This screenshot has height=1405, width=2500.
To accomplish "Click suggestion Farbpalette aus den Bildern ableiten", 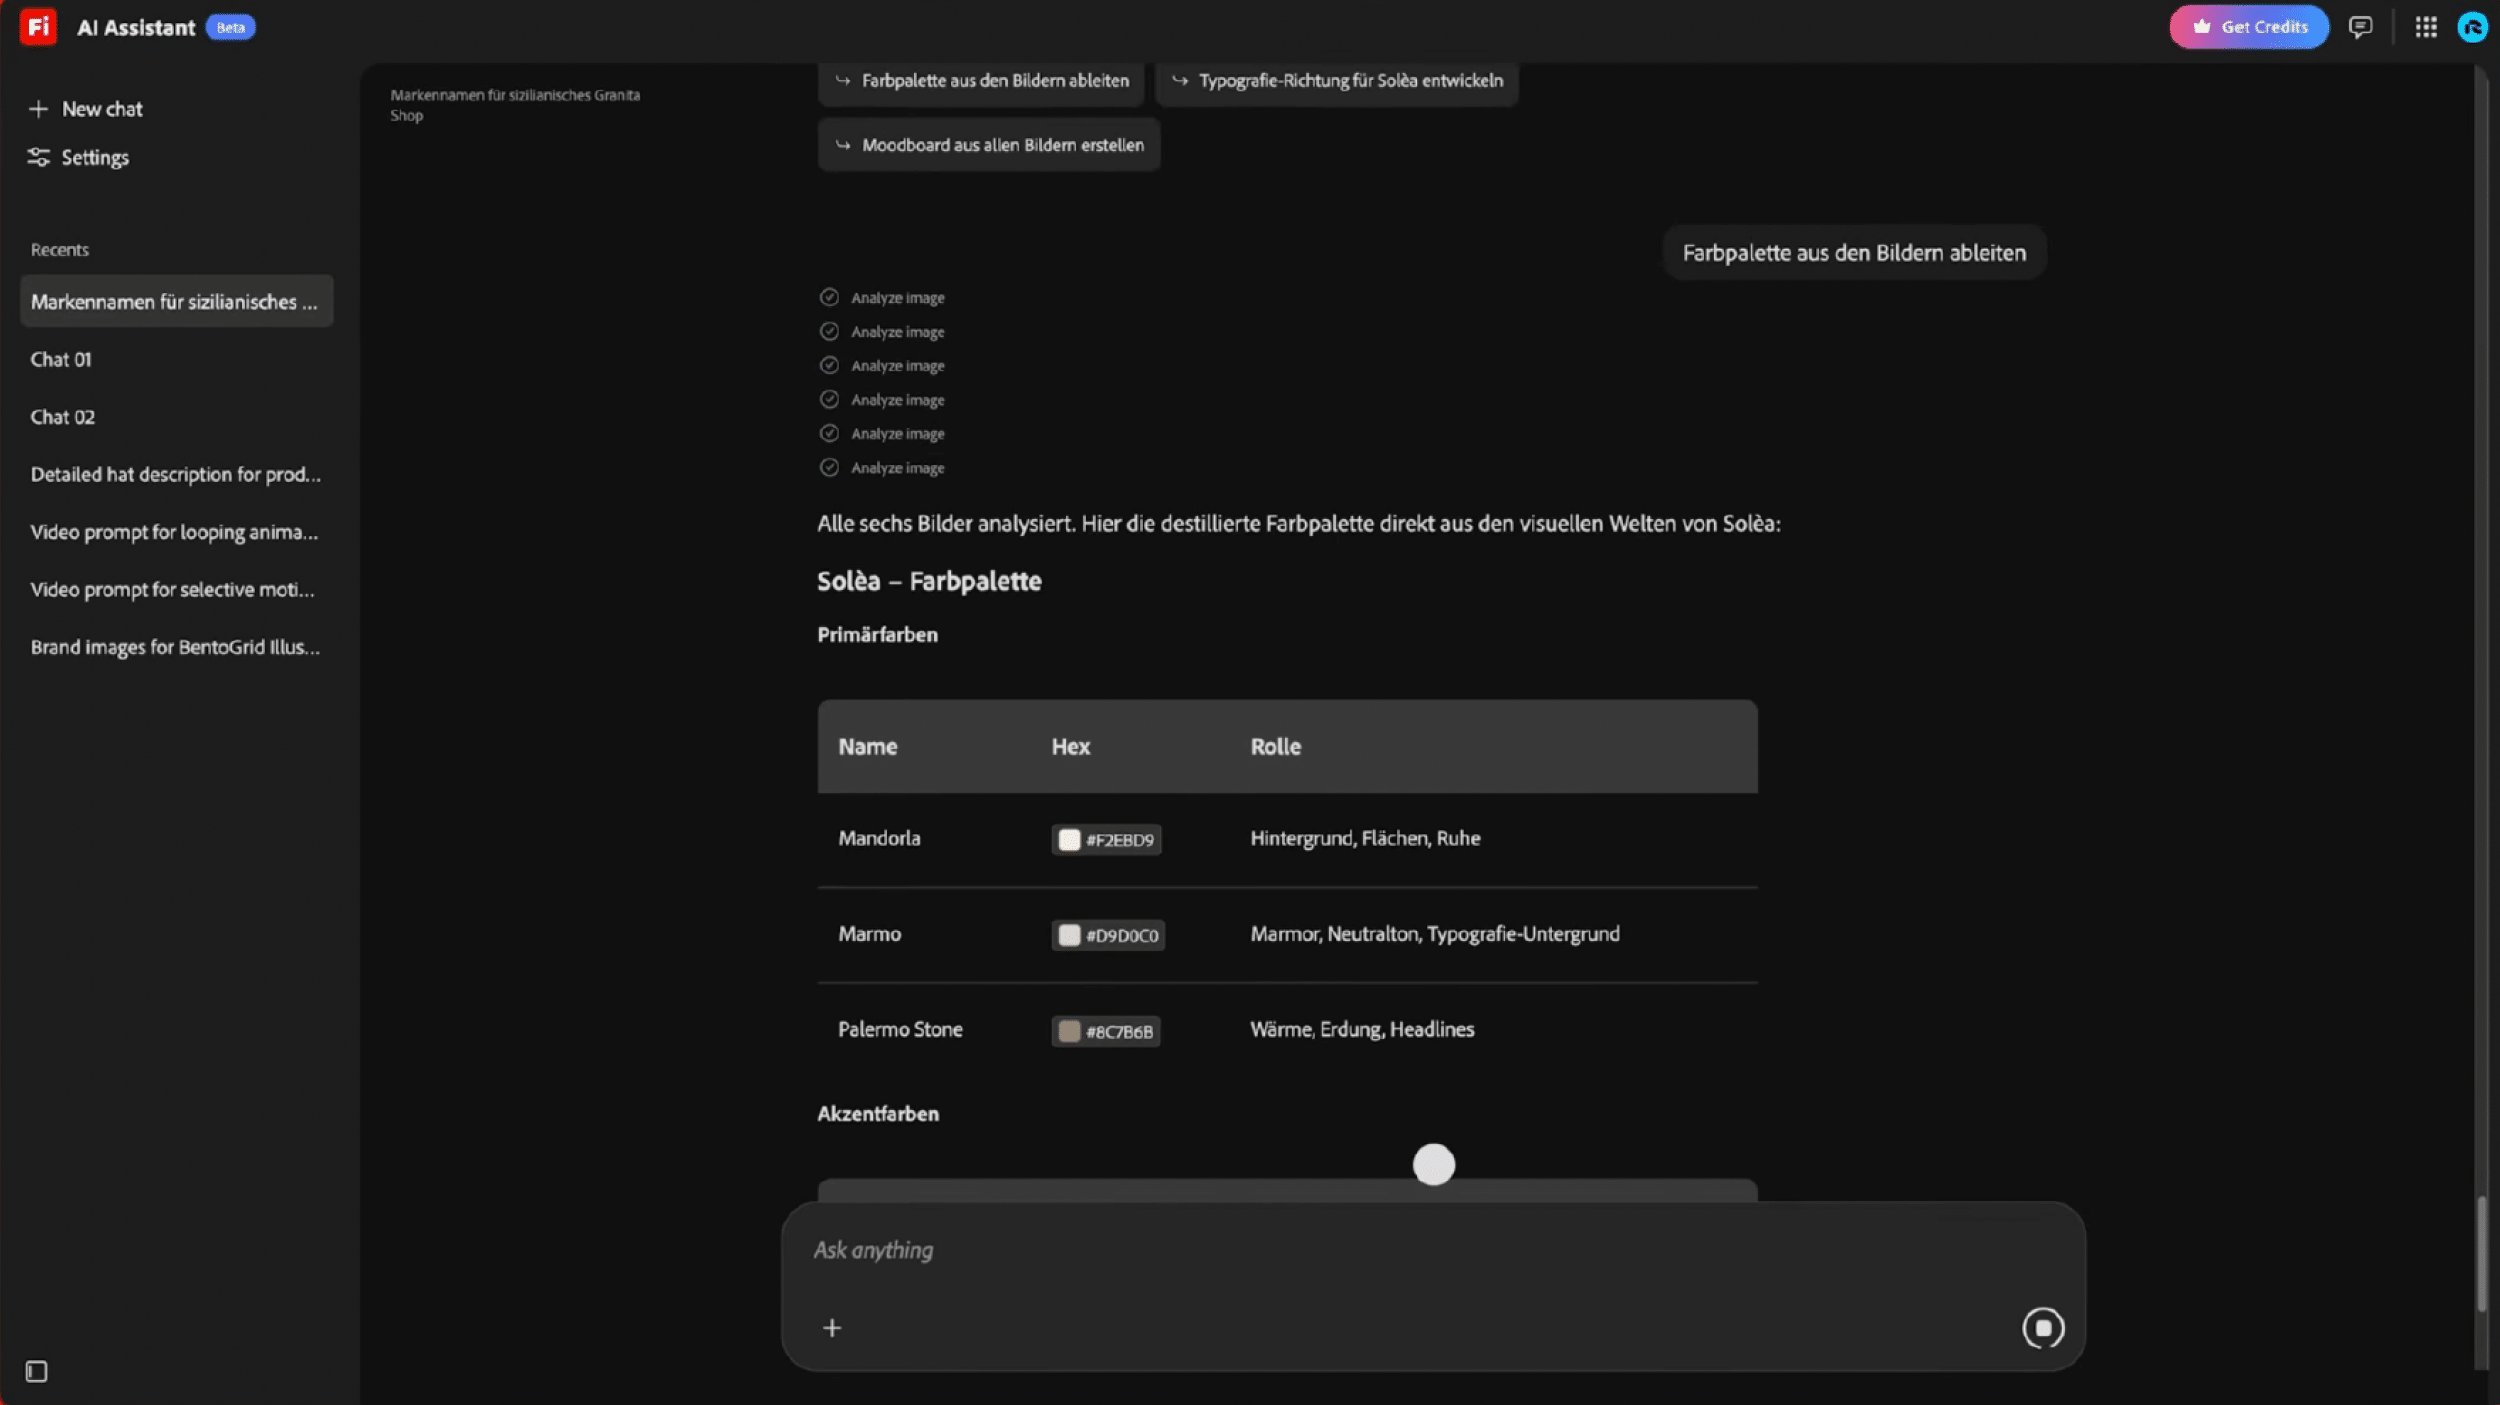I will coord(981,81).
